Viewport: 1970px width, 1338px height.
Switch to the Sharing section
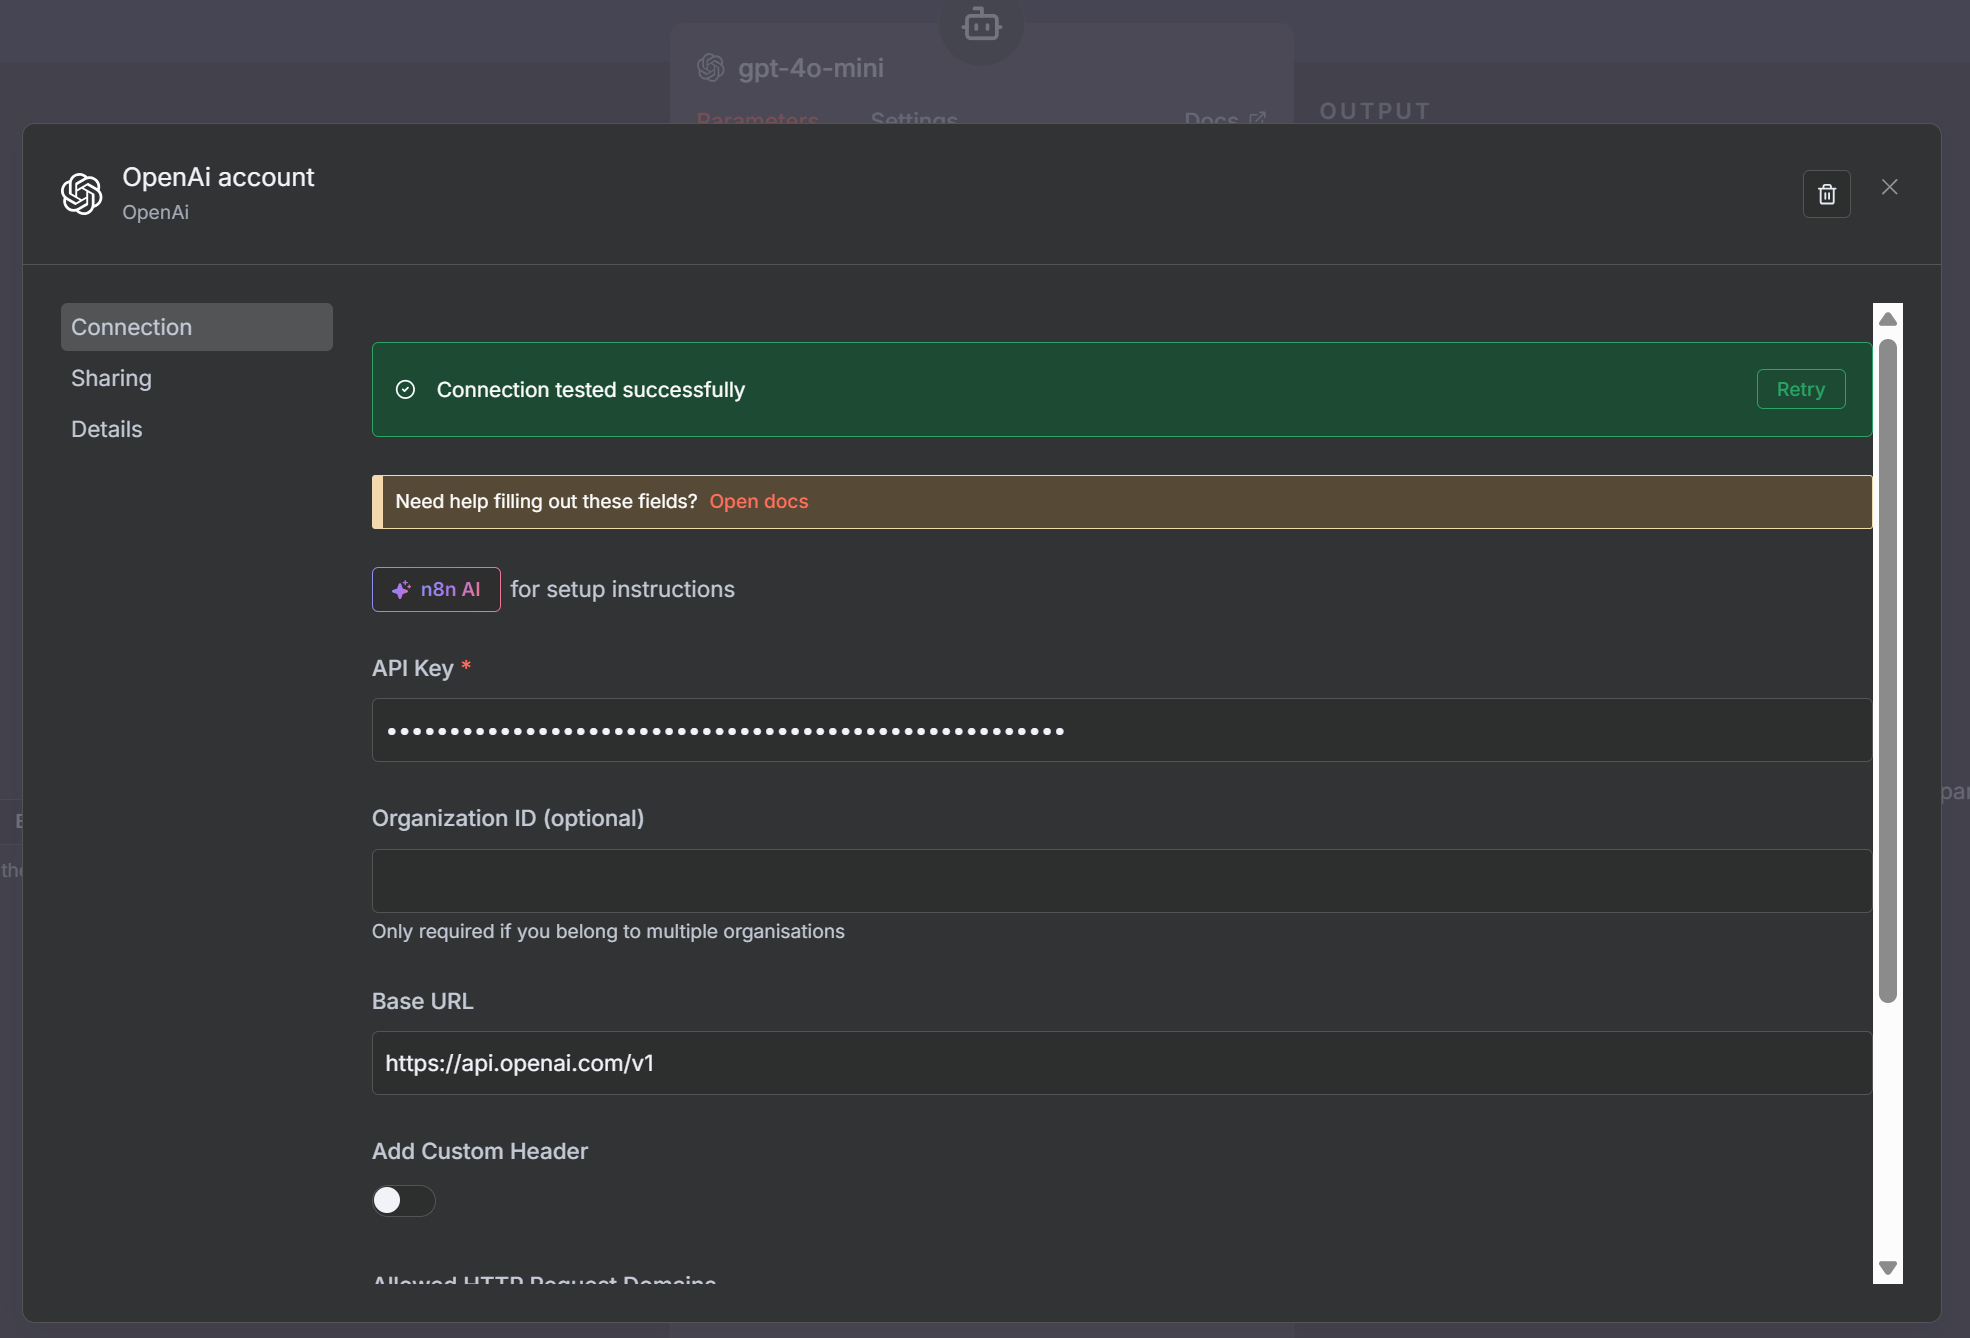click(x=111, y=378)
